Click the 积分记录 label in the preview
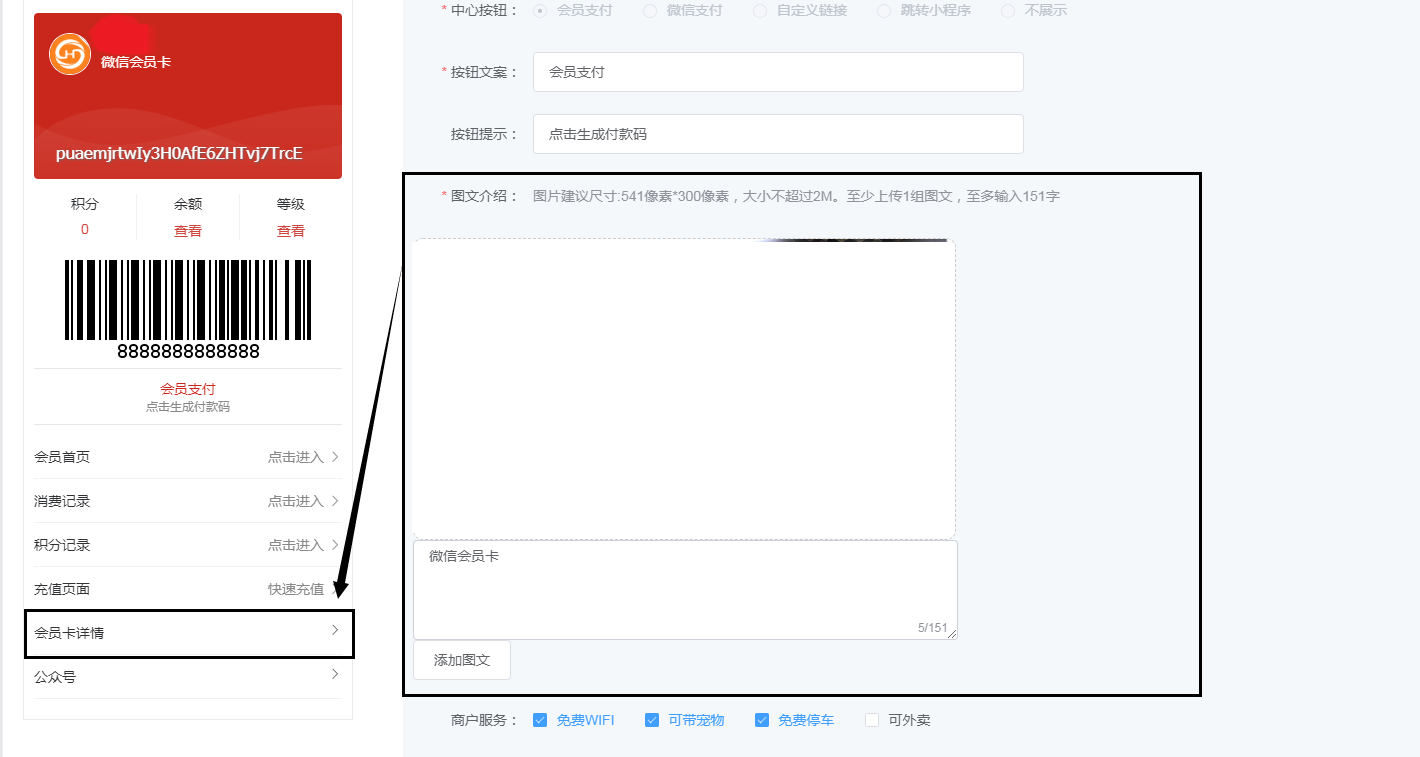The image size is (1420, 757). click(62, 545)
